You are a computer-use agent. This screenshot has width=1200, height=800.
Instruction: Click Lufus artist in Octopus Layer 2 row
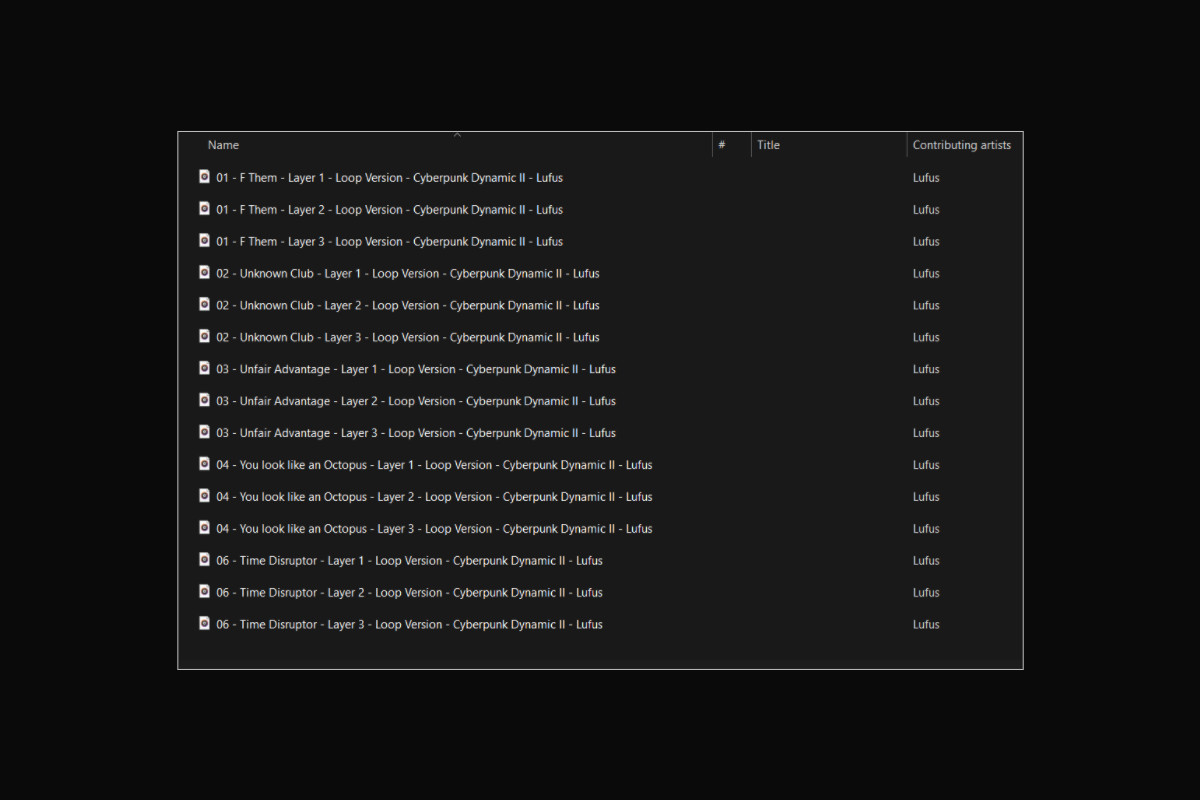click(926, 497)
